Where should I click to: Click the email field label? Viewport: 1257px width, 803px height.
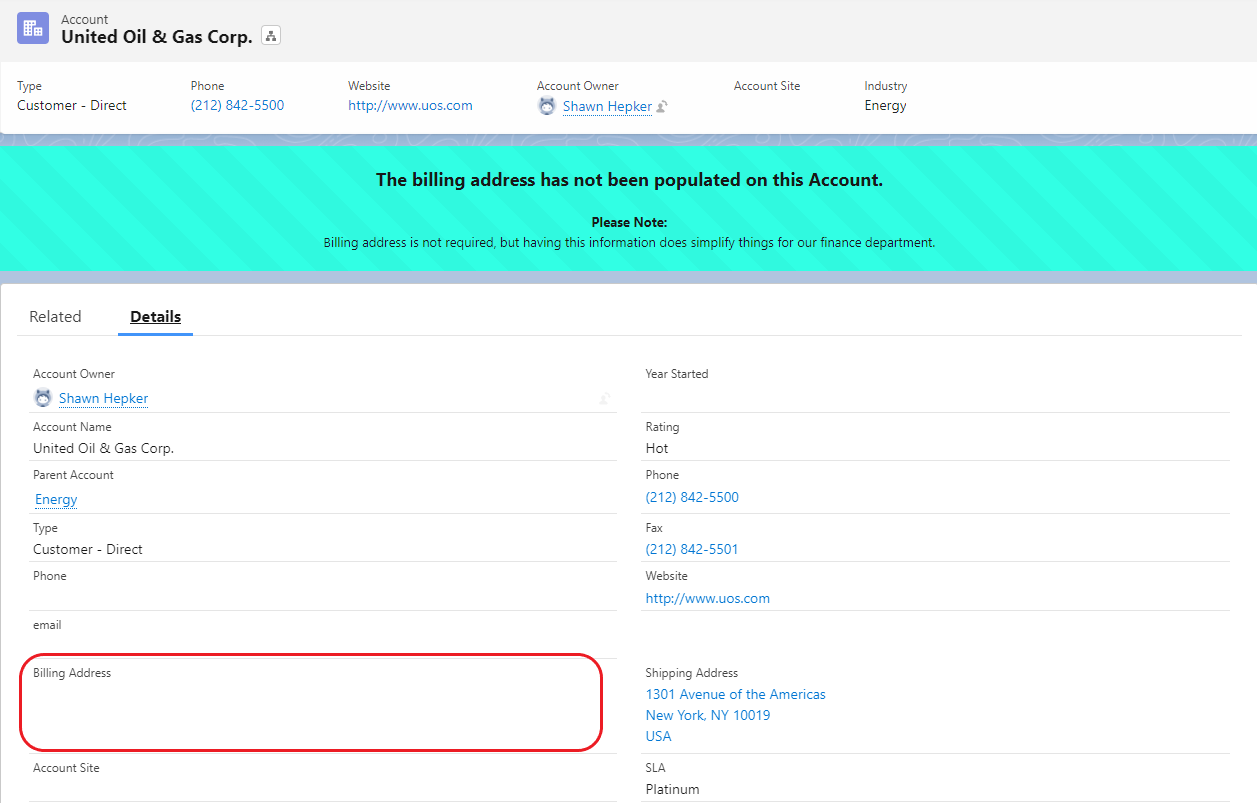pos(47,625)
